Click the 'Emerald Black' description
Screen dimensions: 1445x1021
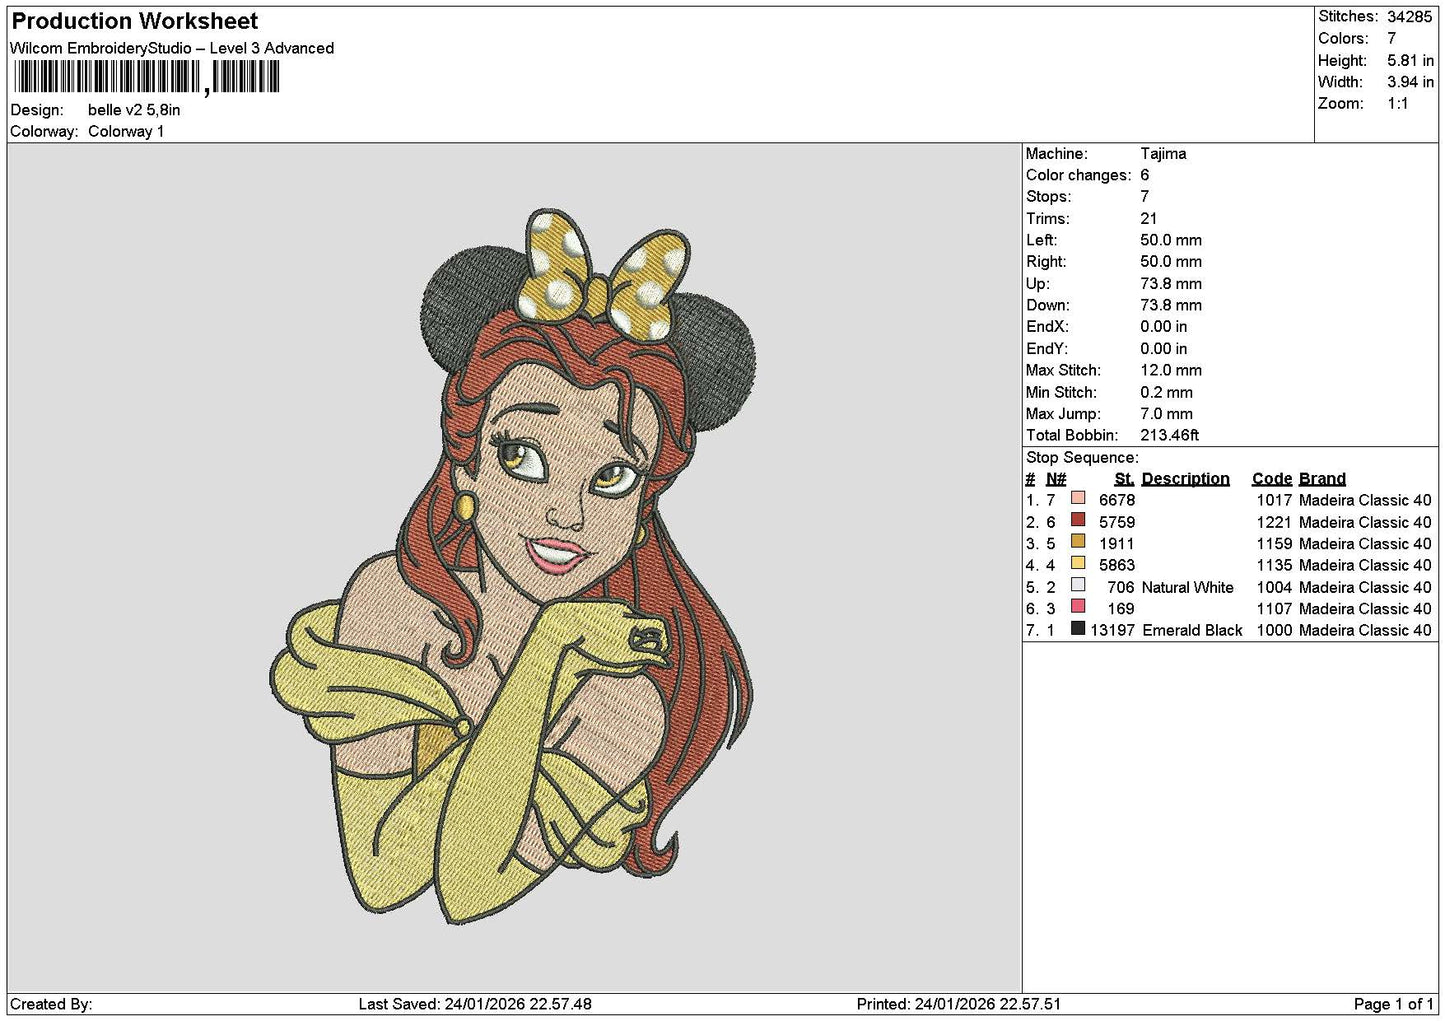point(1192,630)
